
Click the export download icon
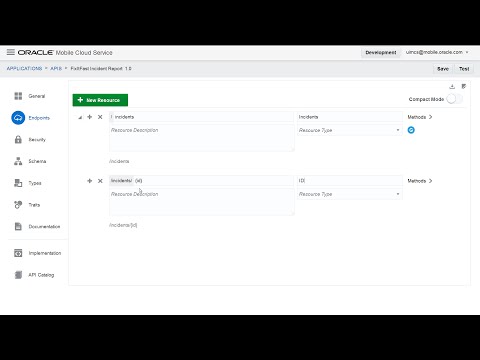pyautogui.click(x=452, y=86)
